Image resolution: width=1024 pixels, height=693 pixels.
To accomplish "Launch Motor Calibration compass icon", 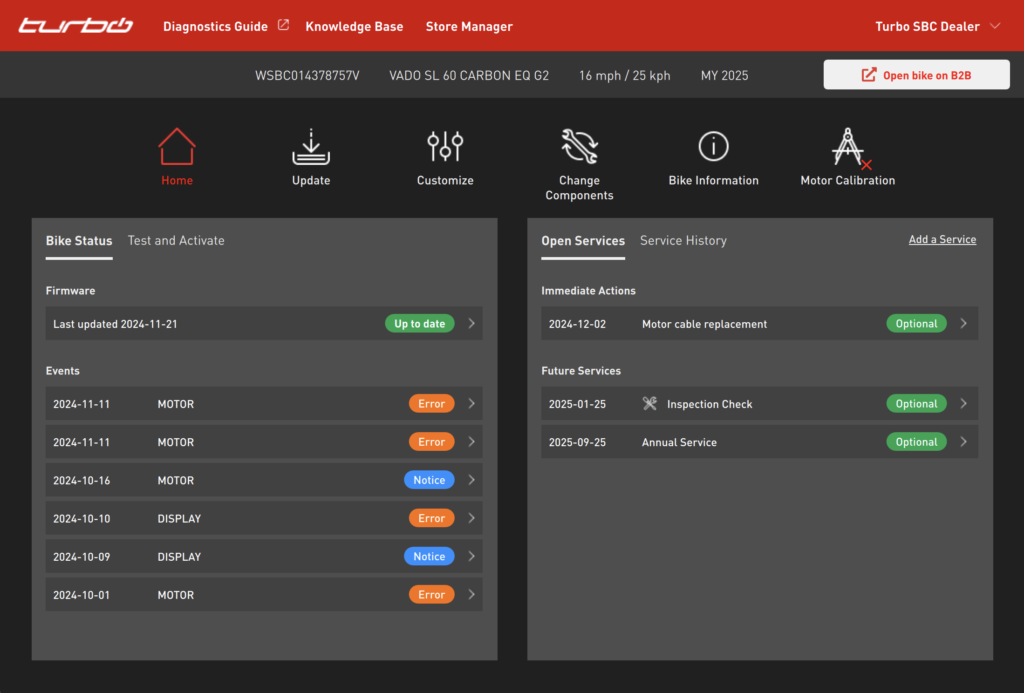I will click(x=848, y=147).
